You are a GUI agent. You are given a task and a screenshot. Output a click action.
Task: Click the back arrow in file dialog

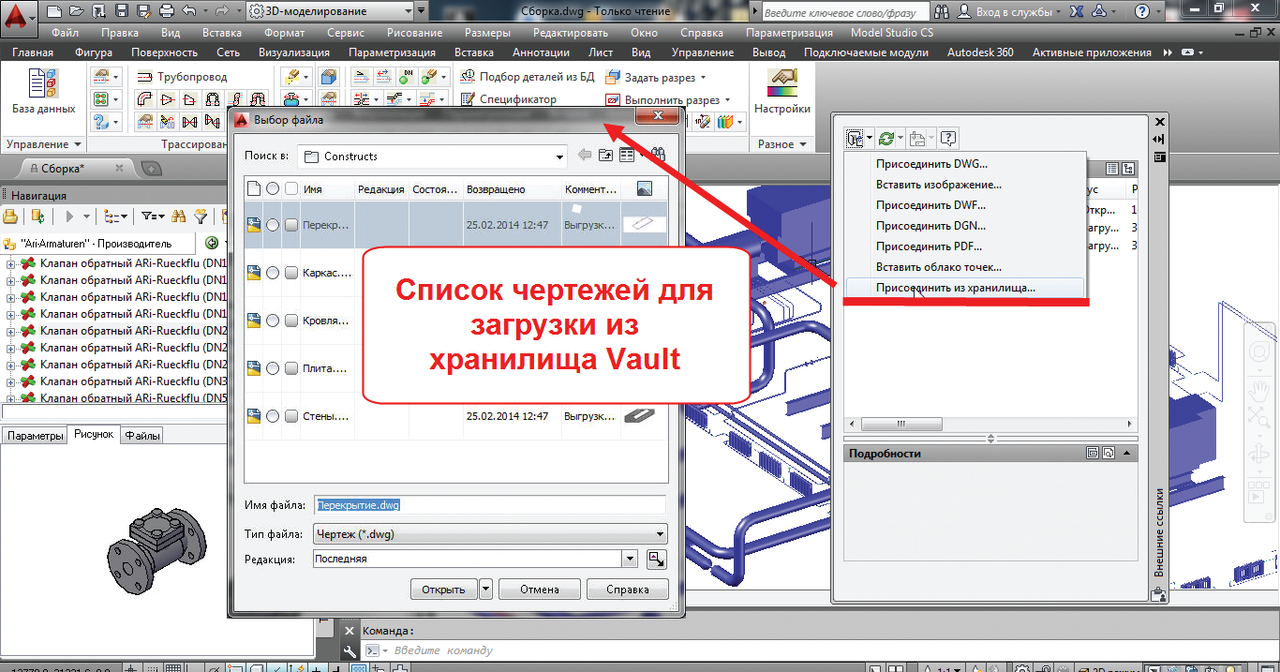(x=585, y=155)
